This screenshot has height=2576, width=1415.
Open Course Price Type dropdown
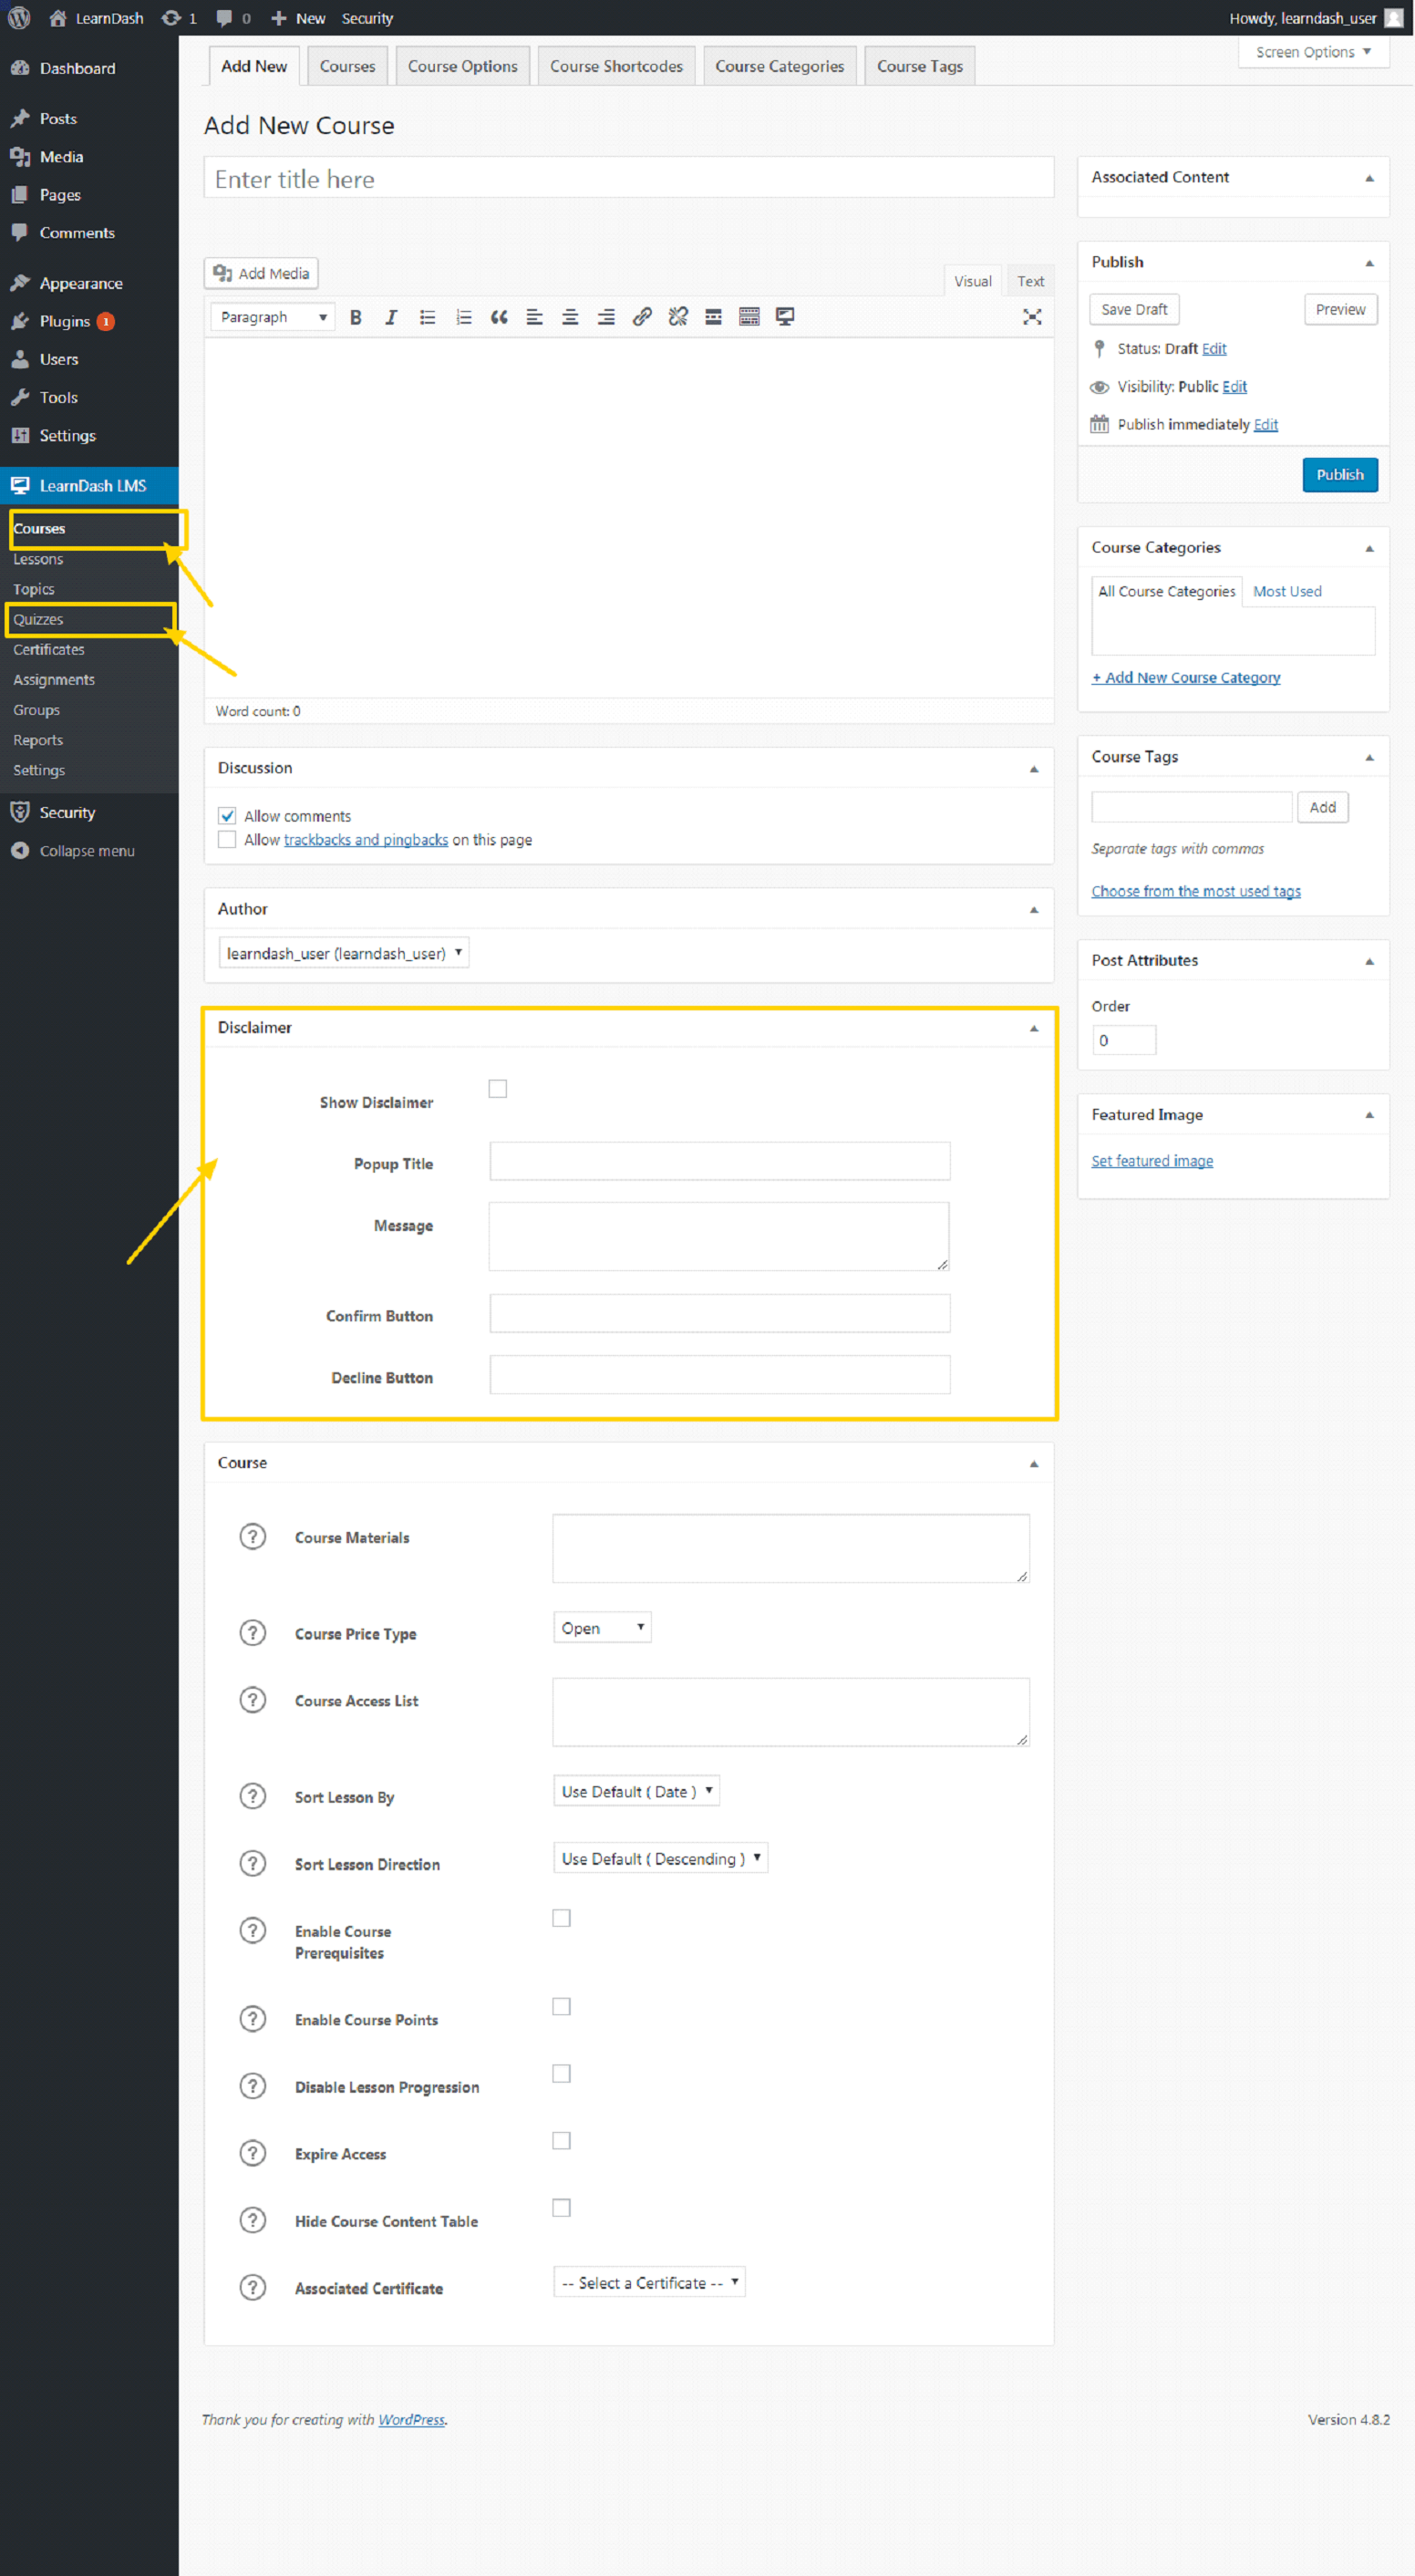602,1627
